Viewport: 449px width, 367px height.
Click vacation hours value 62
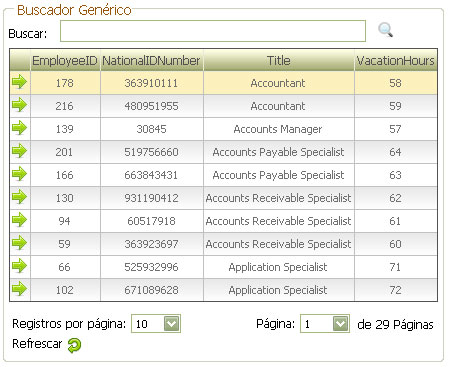click(x=395, y=198)
